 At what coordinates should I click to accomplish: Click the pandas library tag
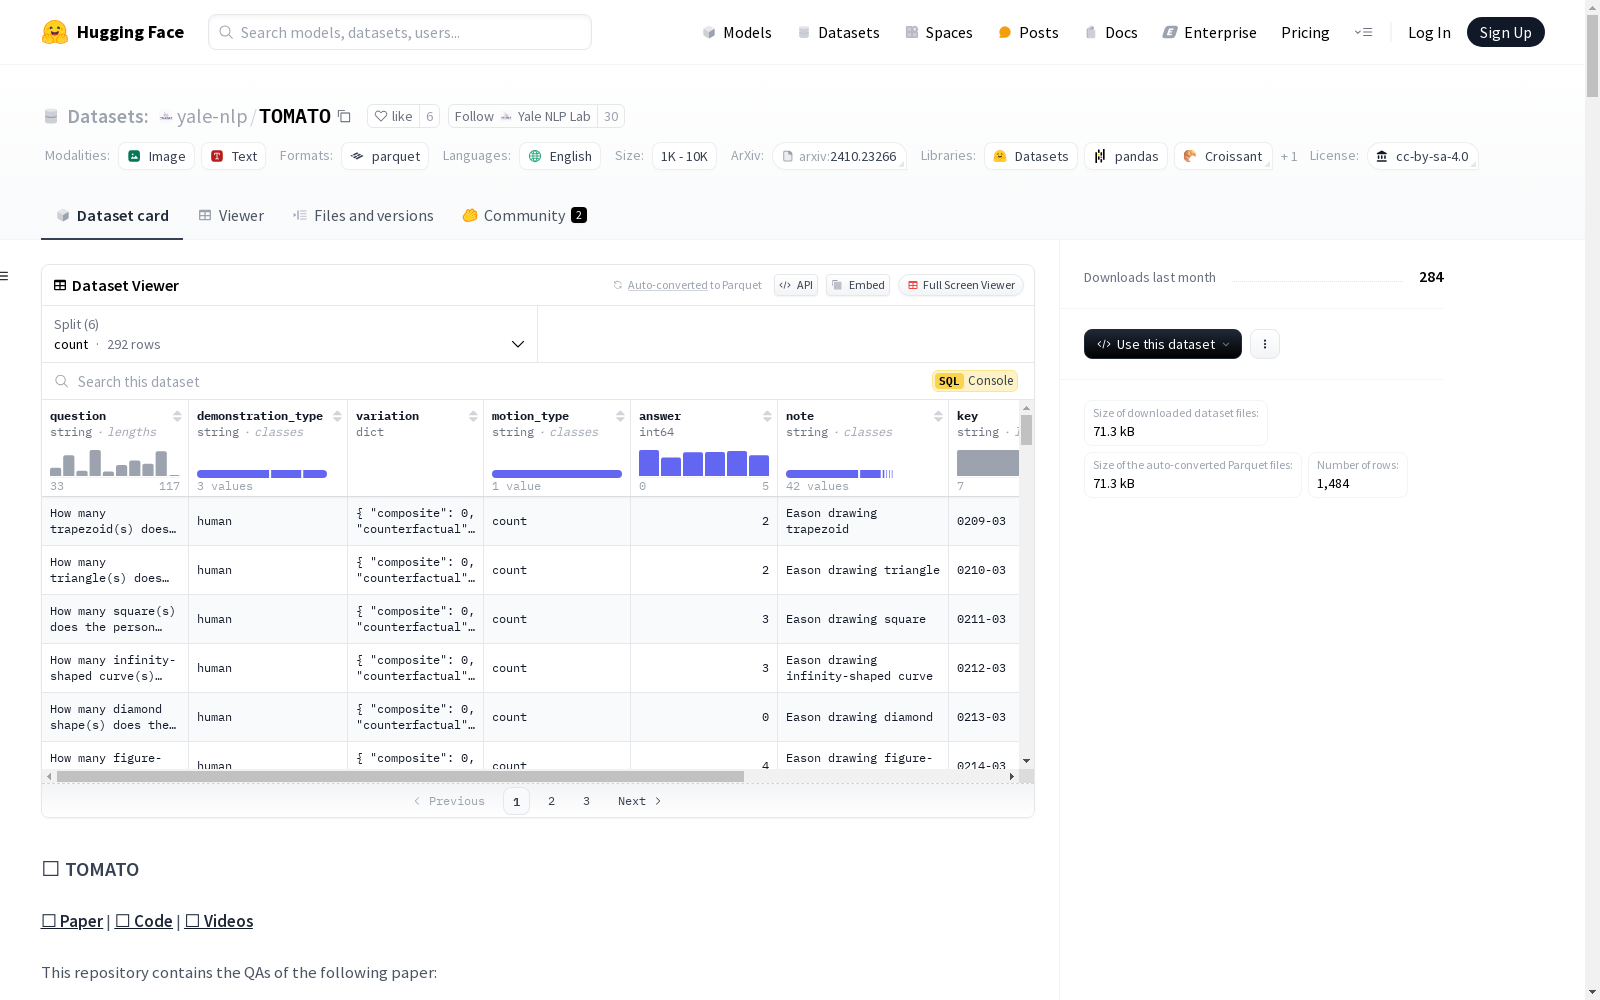pos(1126,156)
